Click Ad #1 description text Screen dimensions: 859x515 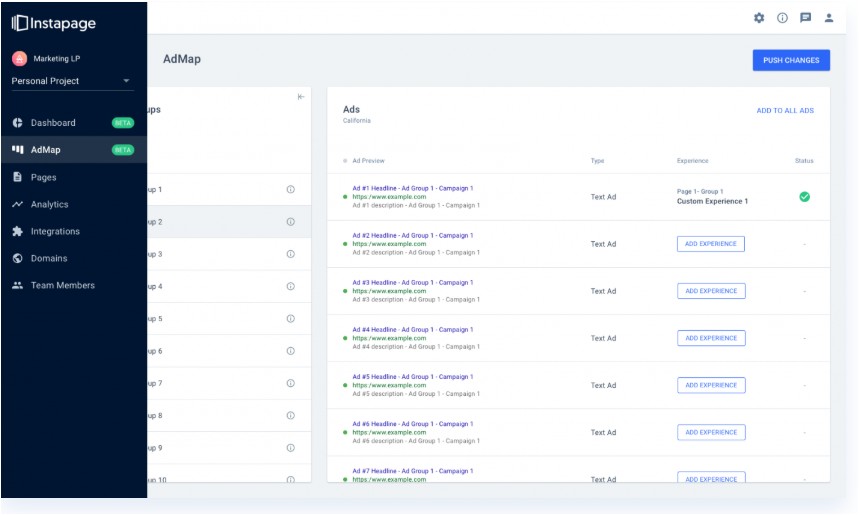pos(416,205)
